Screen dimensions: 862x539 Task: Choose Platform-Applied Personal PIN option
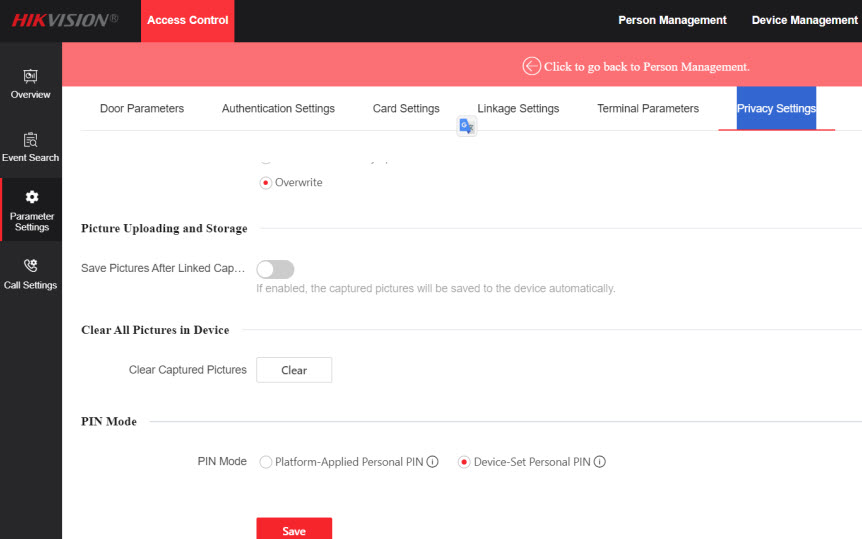coord(266,462)
